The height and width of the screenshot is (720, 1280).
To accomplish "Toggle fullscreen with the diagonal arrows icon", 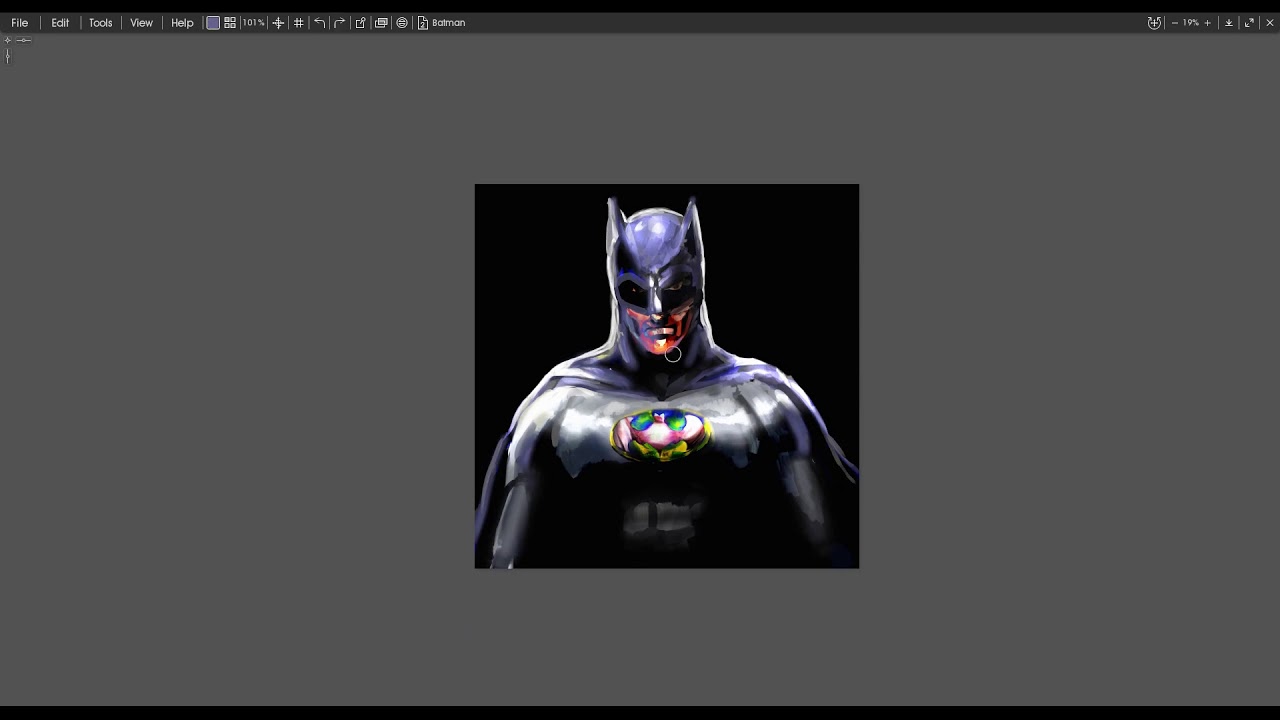I will point(1249,22).
